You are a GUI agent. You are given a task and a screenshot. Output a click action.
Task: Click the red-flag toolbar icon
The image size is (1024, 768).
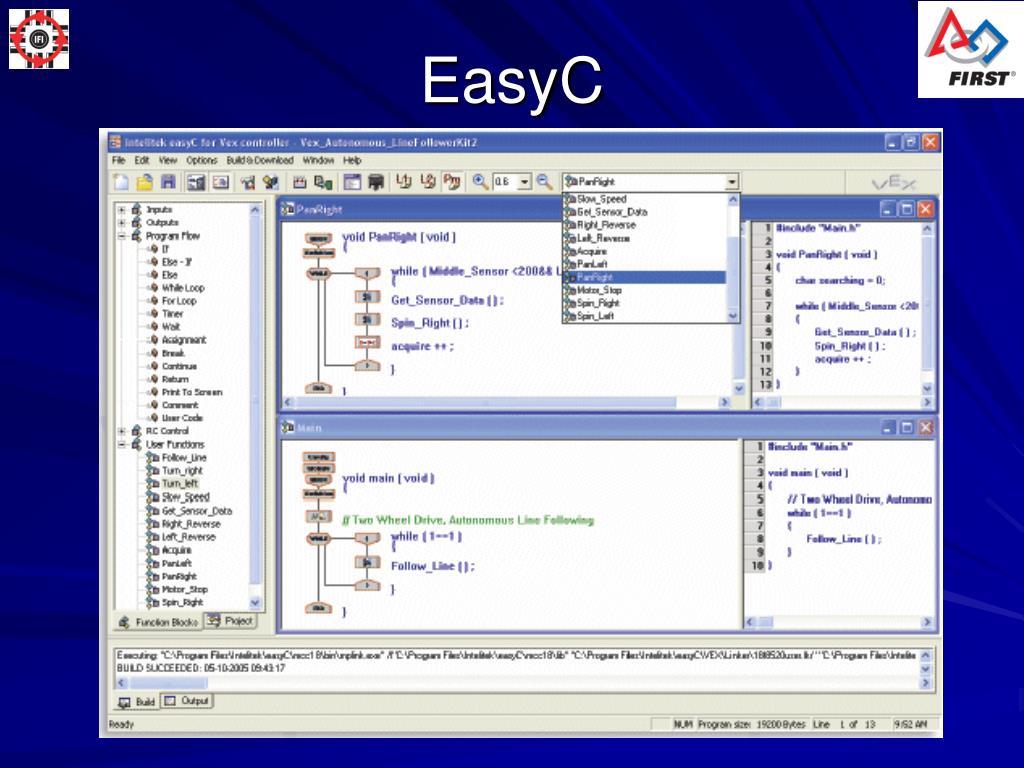pos(248,182)
